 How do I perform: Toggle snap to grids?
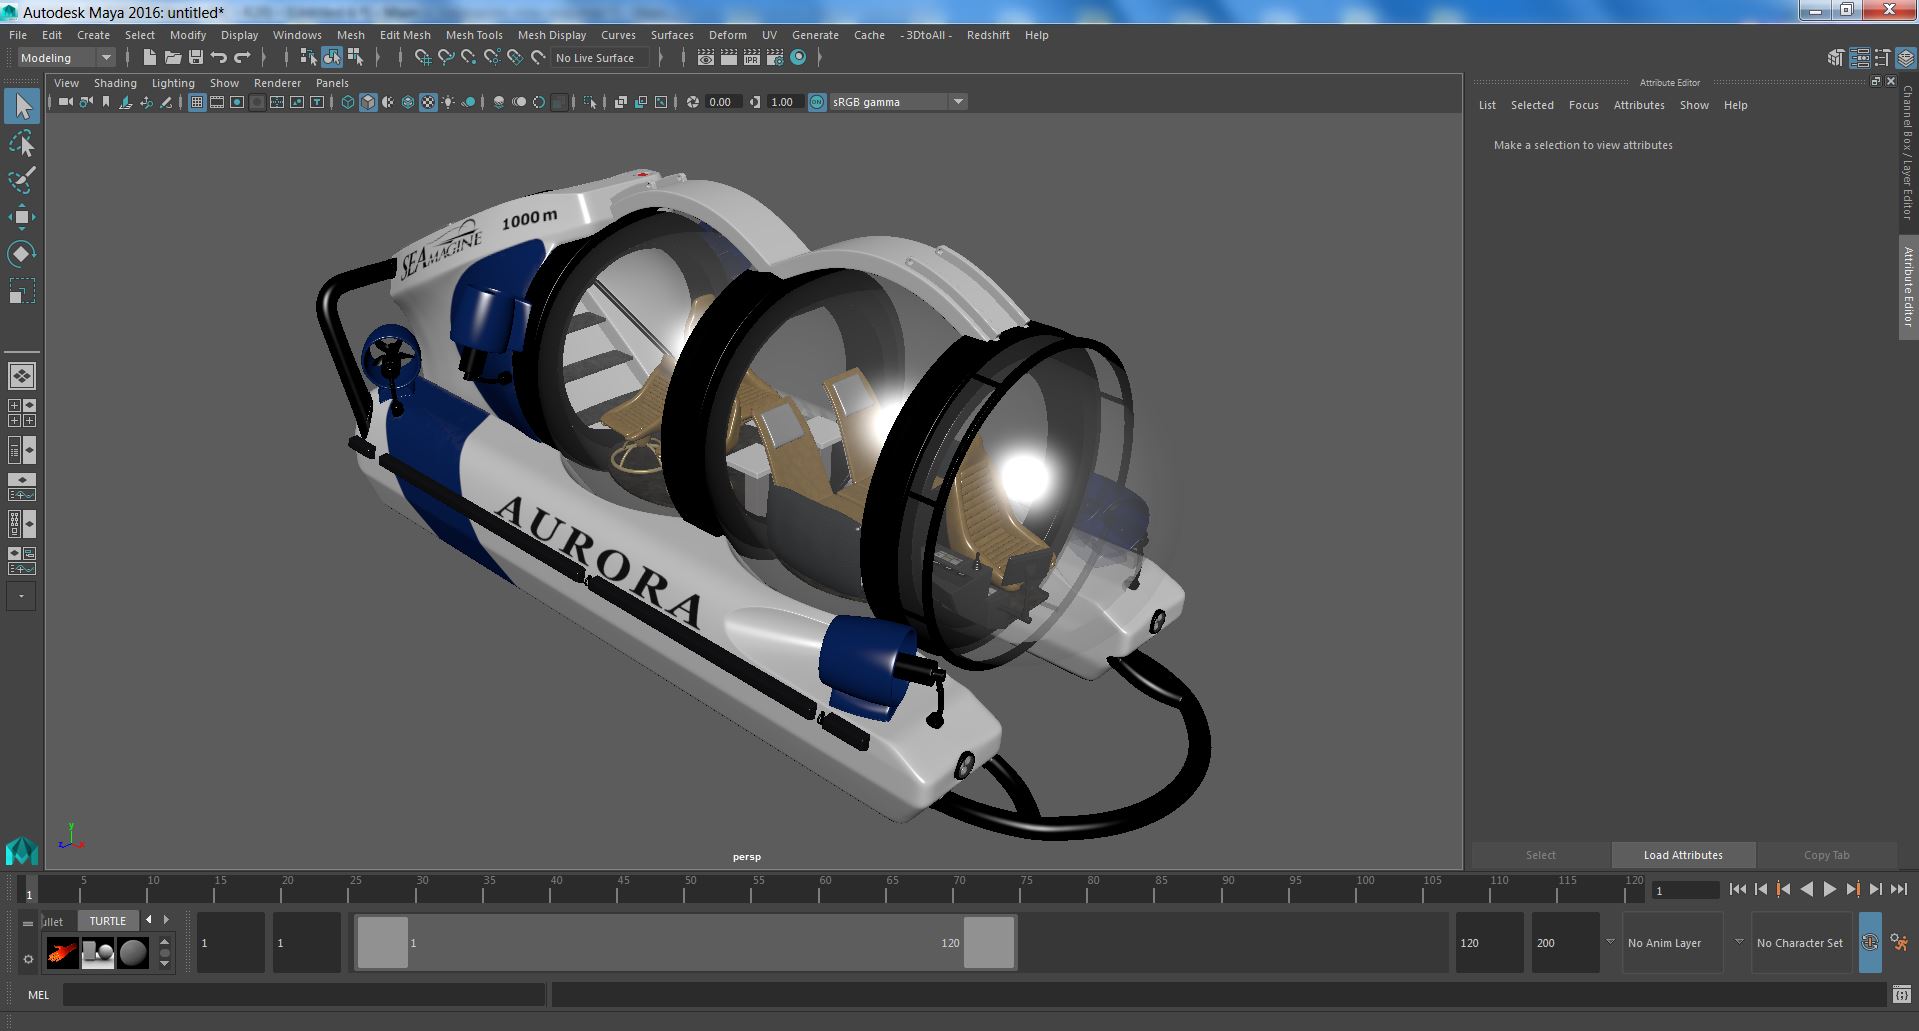(x=423, y=58)
